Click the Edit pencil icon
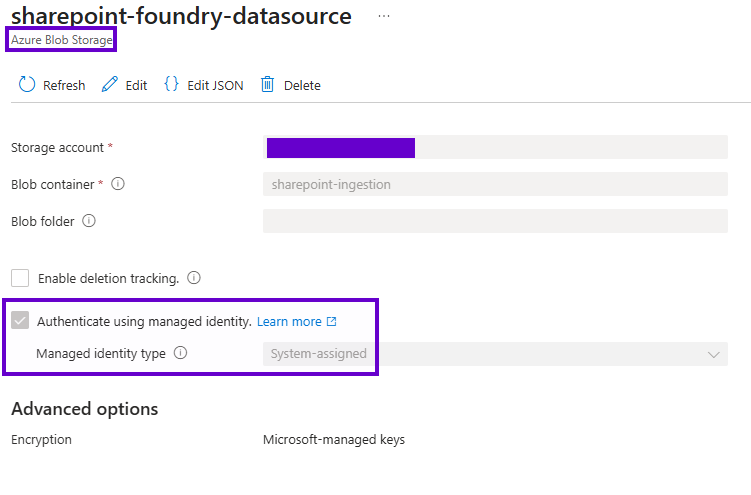751x495 pixels. pos(110,85)
